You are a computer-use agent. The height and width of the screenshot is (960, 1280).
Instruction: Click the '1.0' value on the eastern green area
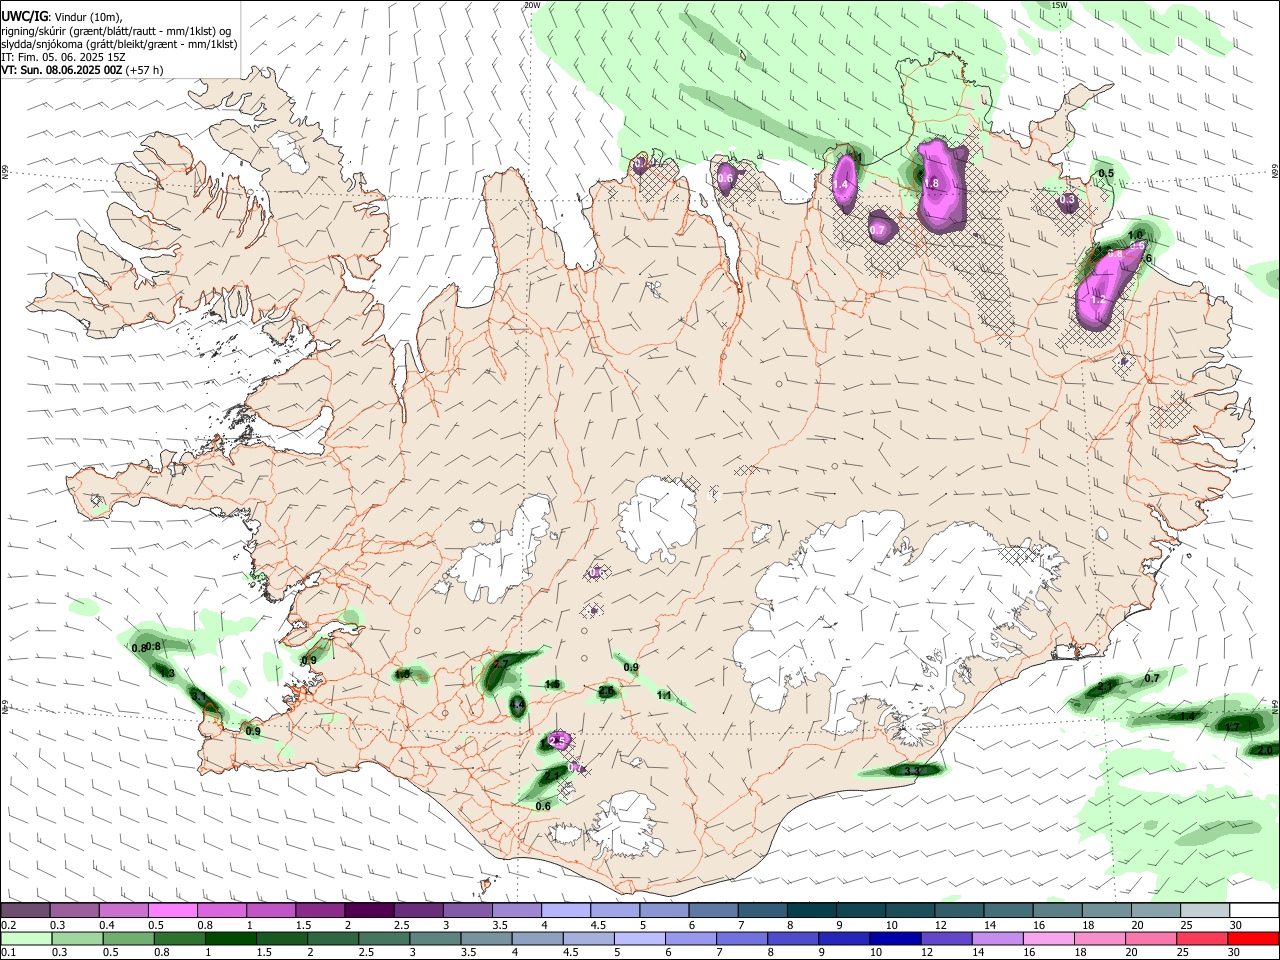coord(1135,233)
